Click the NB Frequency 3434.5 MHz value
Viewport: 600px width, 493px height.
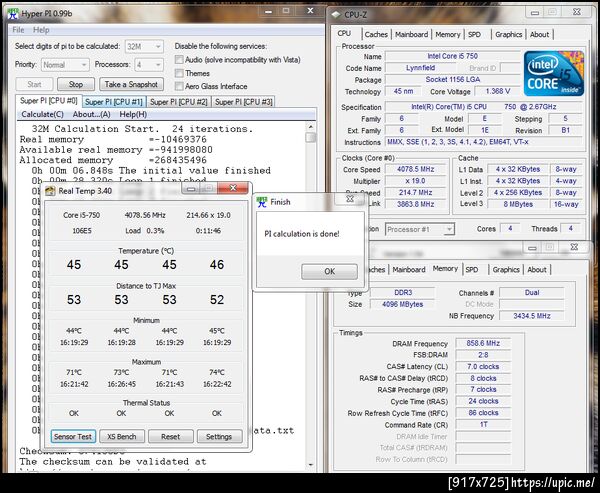(x=532, y=316)
